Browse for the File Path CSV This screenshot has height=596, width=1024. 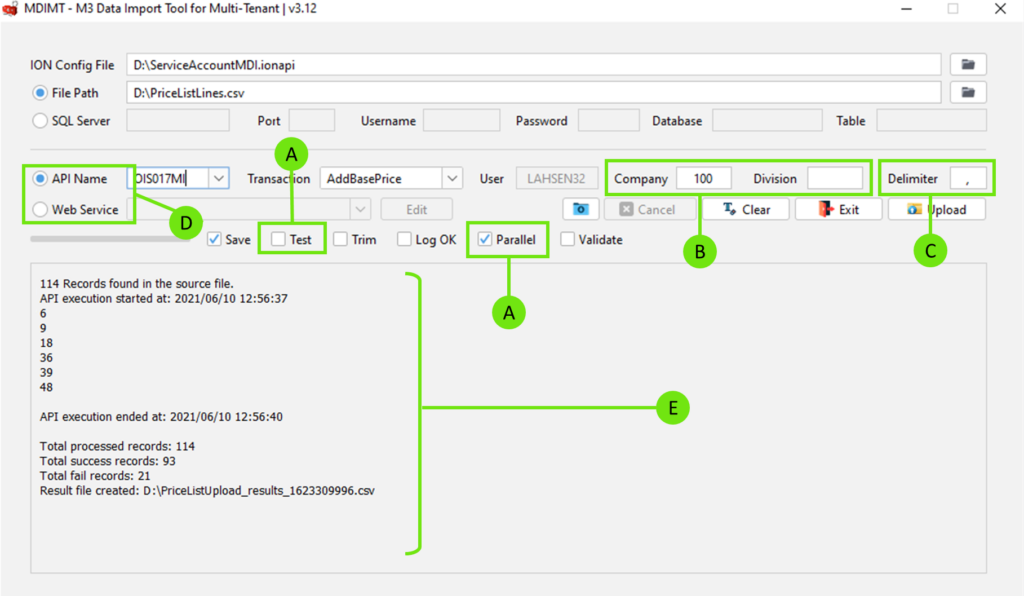(966, 91)
